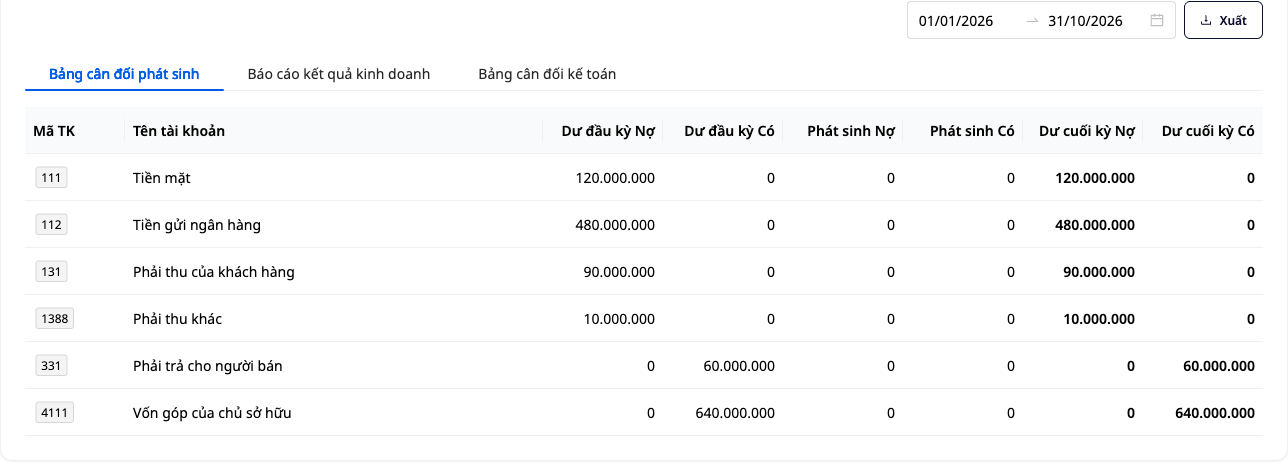Click the Xuất export button
1288x464 pixels.
click(x=1223, y=20)
